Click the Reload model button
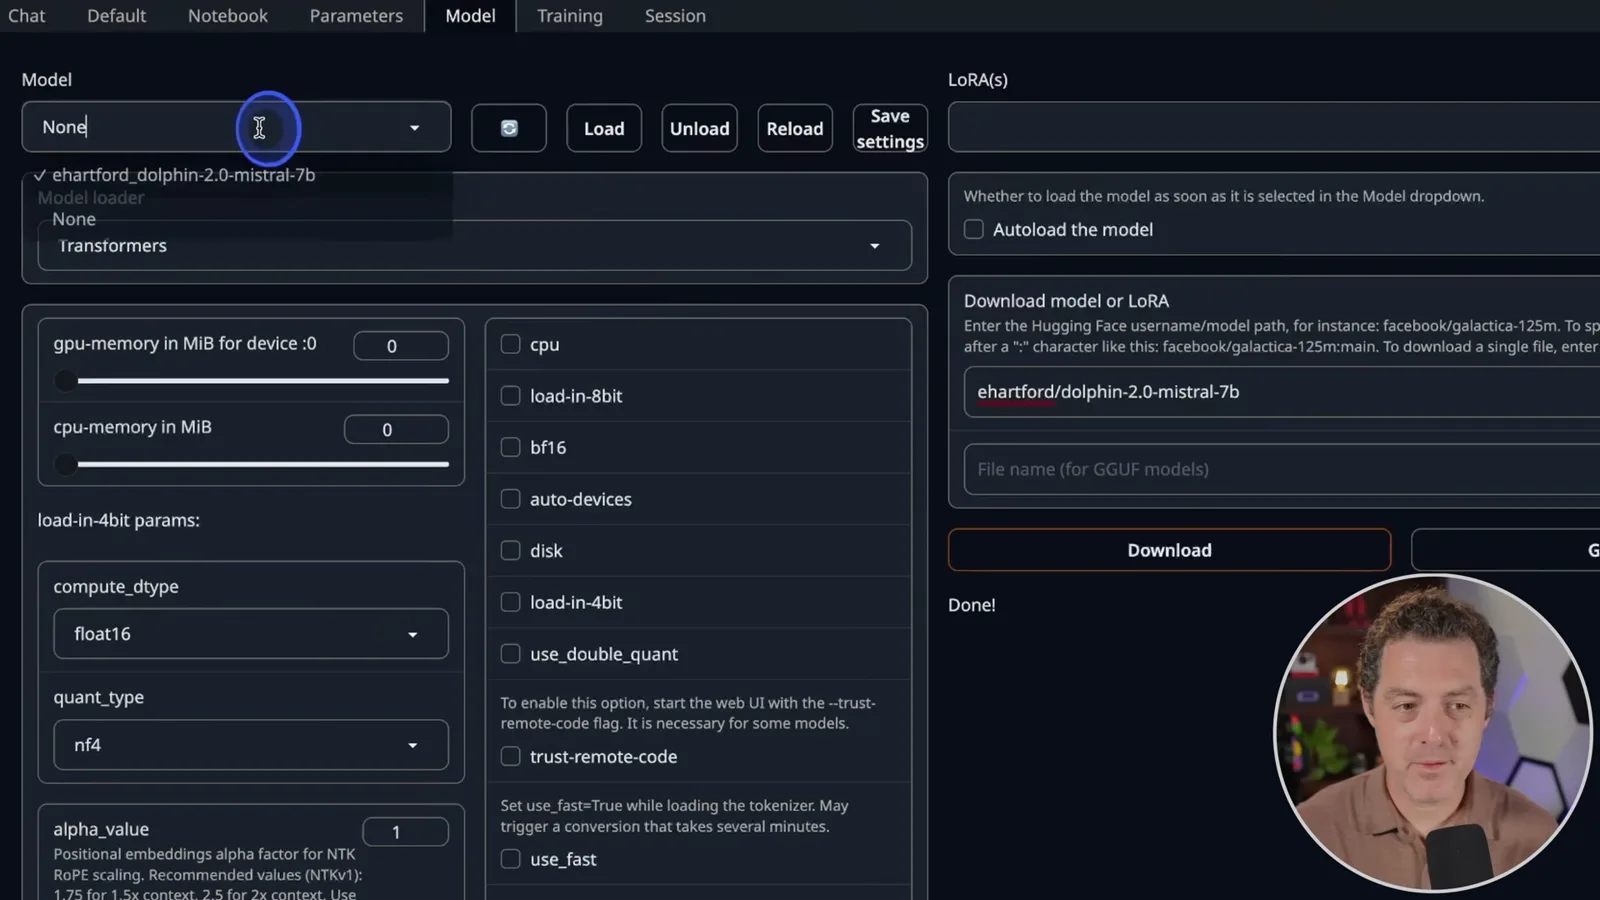Viewport: 1600px width, 900px height. [795, 128]
